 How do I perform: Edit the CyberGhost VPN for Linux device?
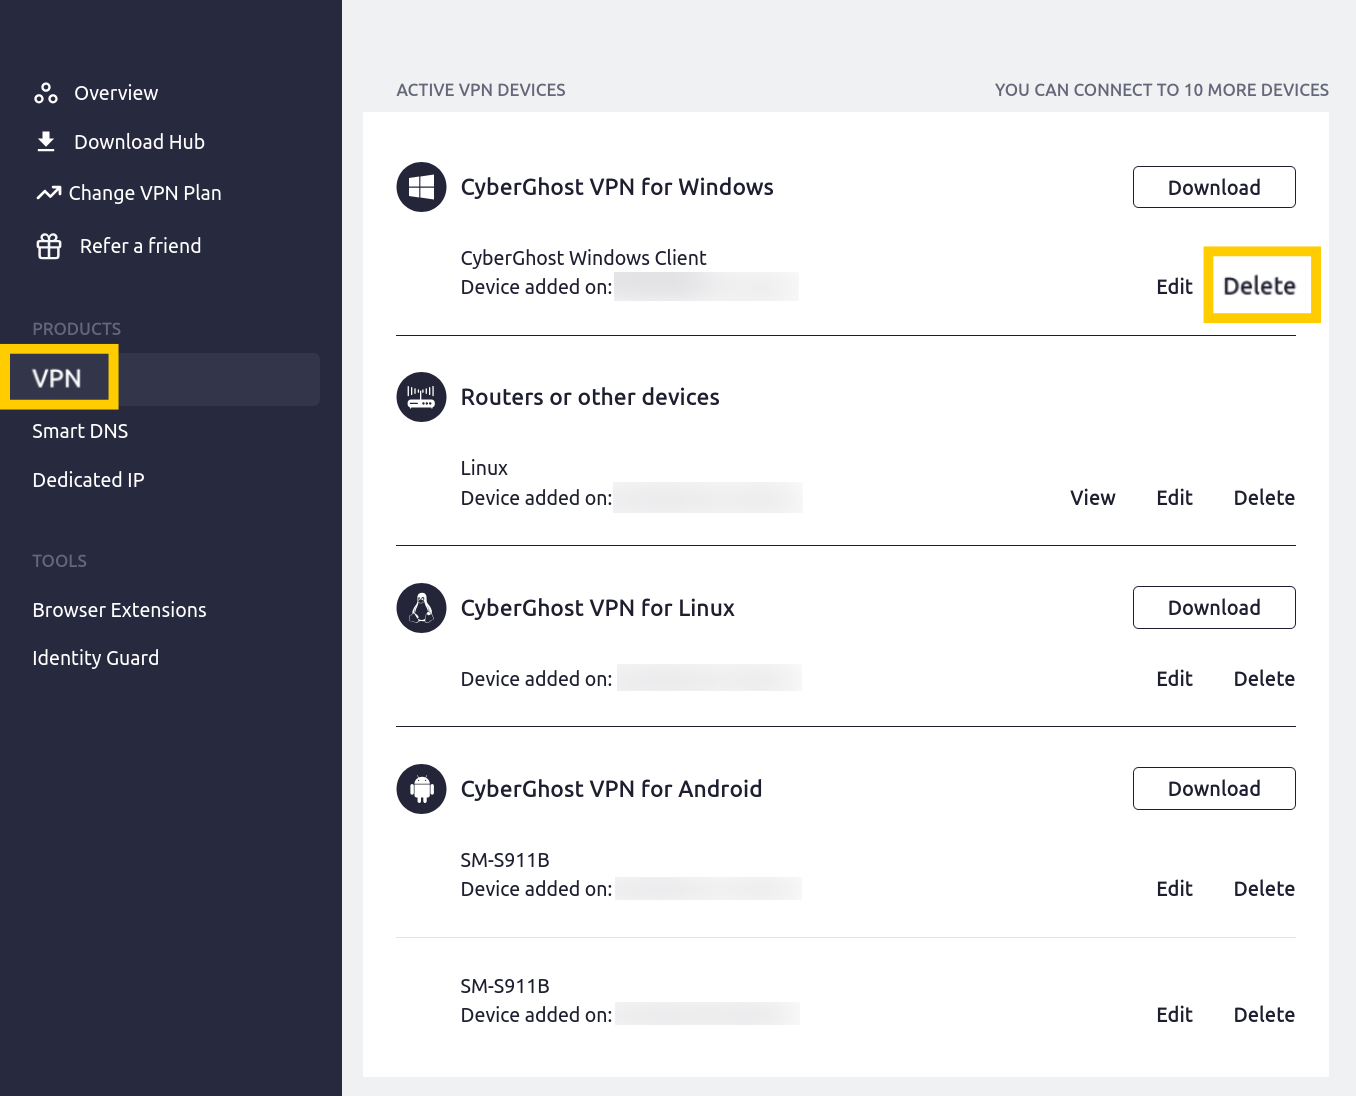[1174, 679]
